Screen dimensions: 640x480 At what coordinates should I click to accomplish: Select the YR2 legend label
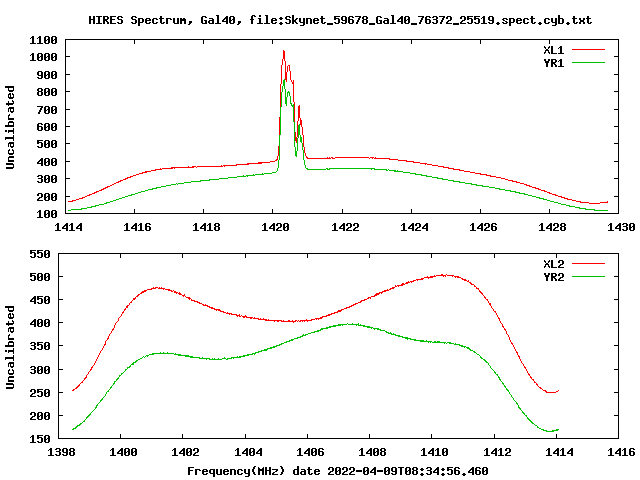pos(553,277)
